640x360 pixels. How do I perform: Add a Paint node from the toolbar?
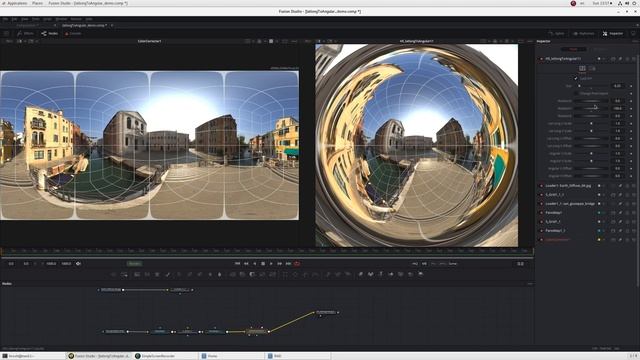tap(167, 274)
